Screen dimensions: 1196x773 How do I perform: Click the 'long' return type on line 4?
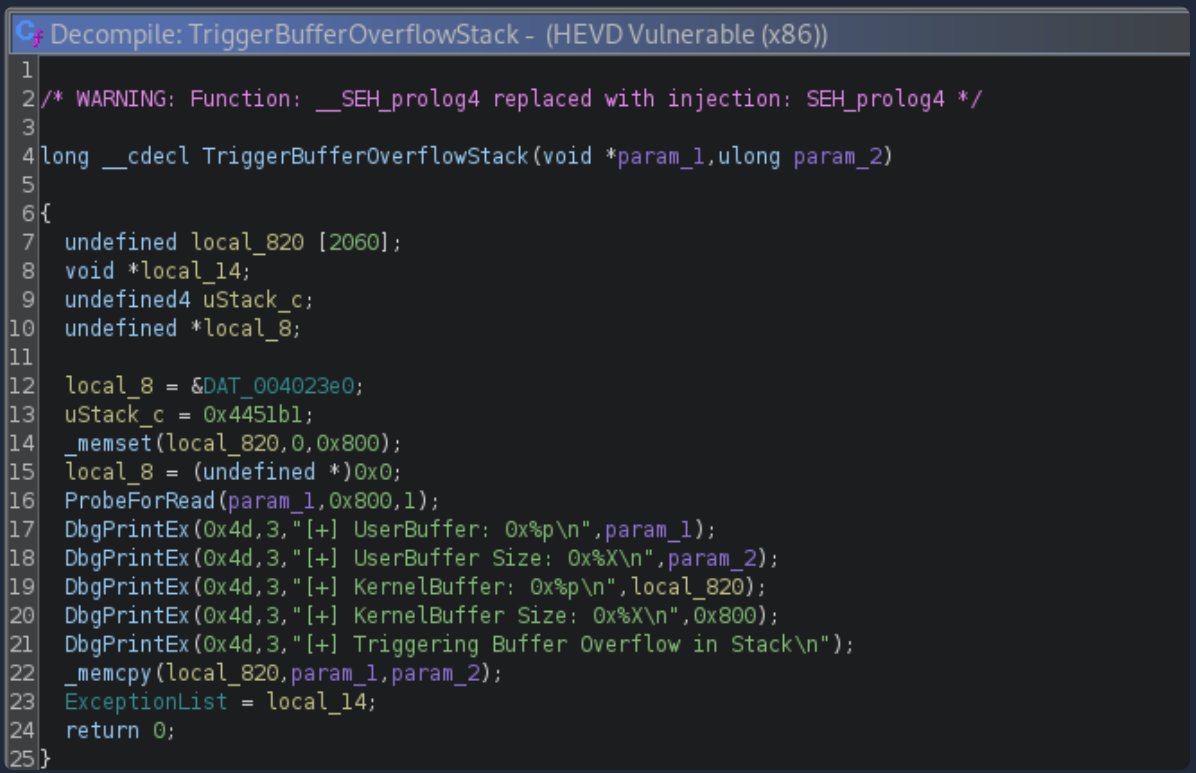coord(65,156)
